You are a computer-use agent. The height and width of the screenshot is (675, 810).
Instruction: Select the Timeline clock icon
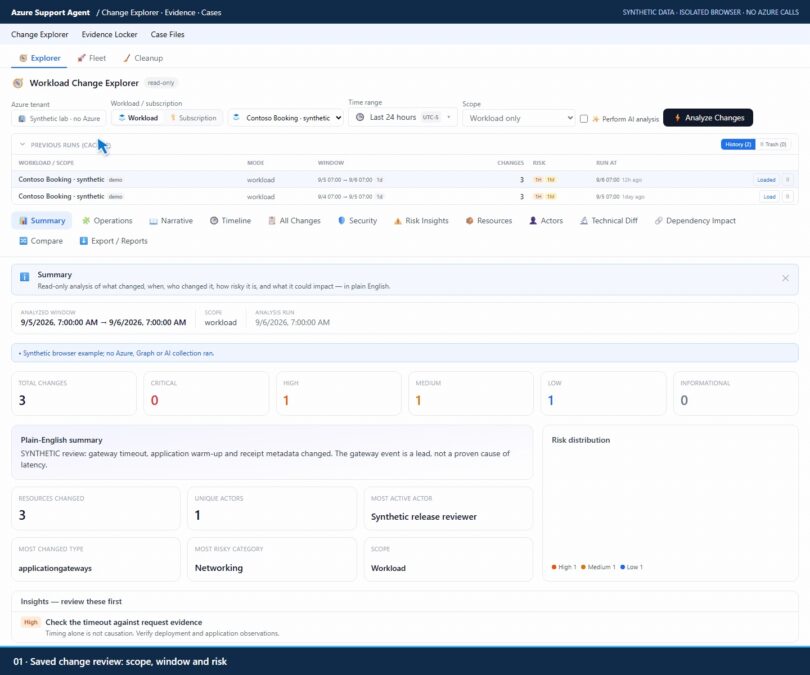click(x=214, y=221)
